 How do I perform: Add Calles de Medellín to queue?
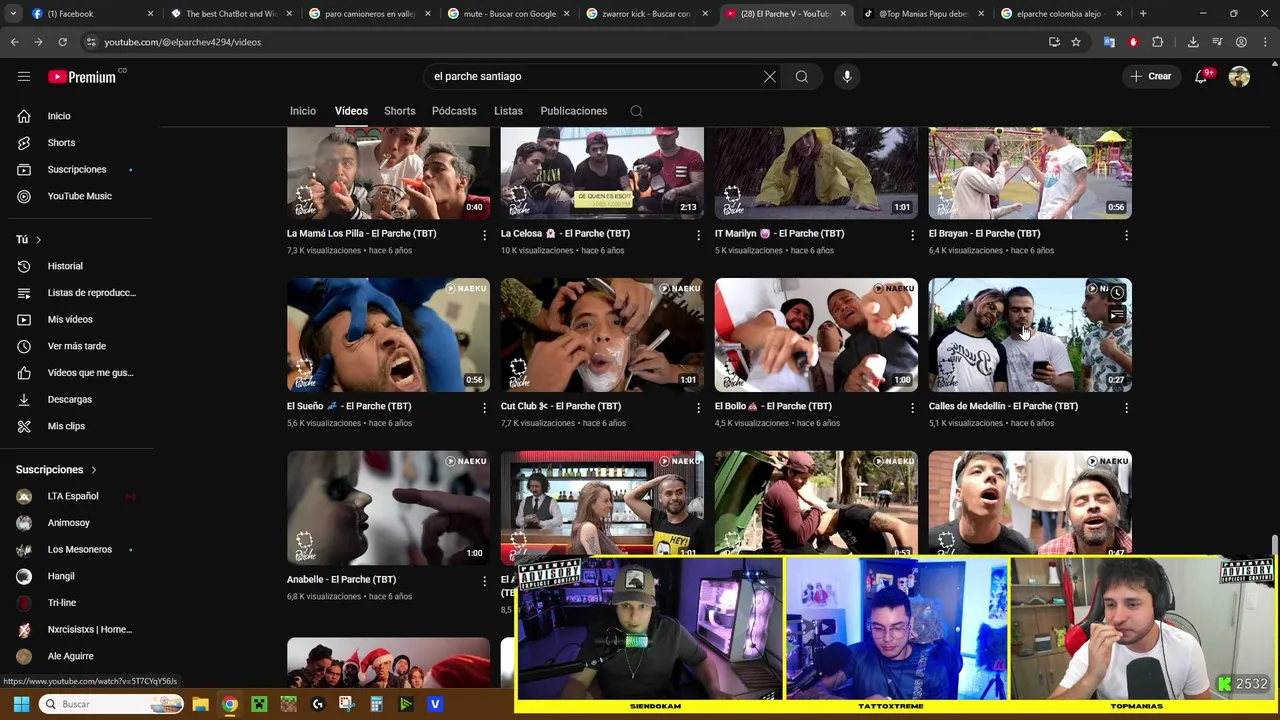[1117, 314]
